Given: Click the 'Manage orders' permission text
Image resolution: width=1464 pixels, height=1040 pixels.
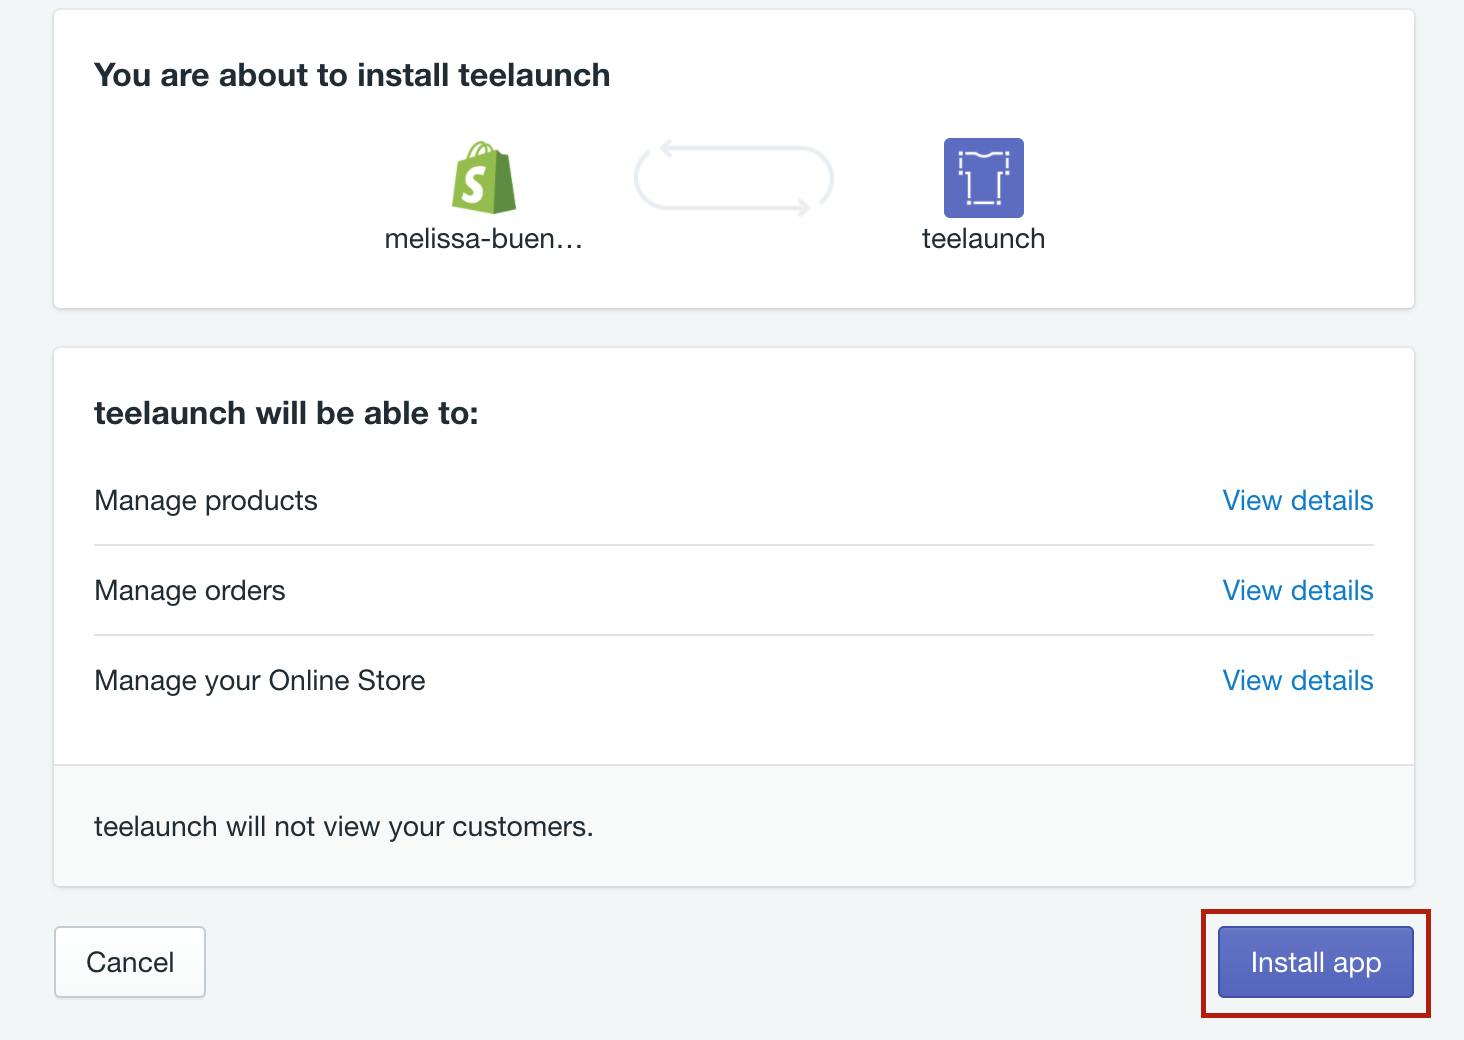Looking at the screenshot, I should pos(190,590).
